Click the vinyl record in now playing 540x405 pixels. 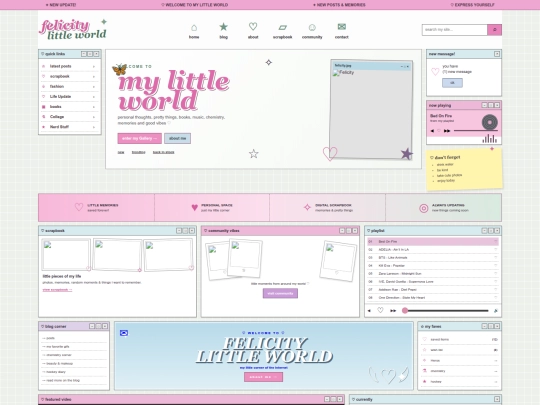pyautogui.click(x=490, y=122)
